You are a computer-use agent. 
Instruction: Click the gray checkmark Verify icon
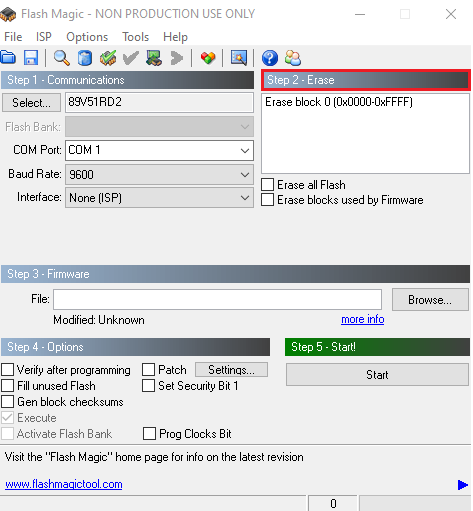[x=130, y=58]
